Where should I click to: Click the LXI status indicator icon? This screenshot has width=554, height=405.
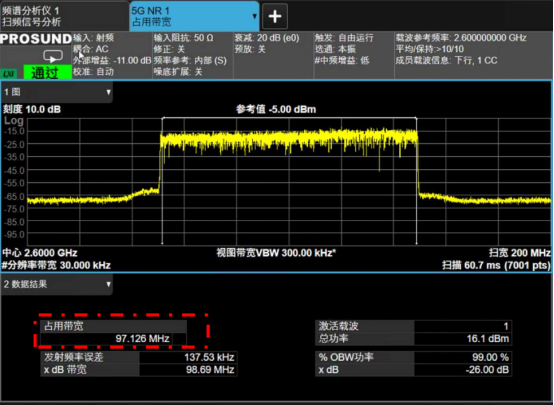click(x=10, y=74)
